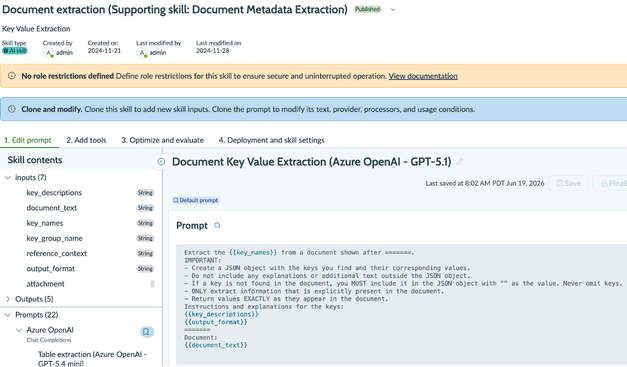Click the admin avatar under Last modified by
The height and width of the screenshot is (367, 627).
142,53
